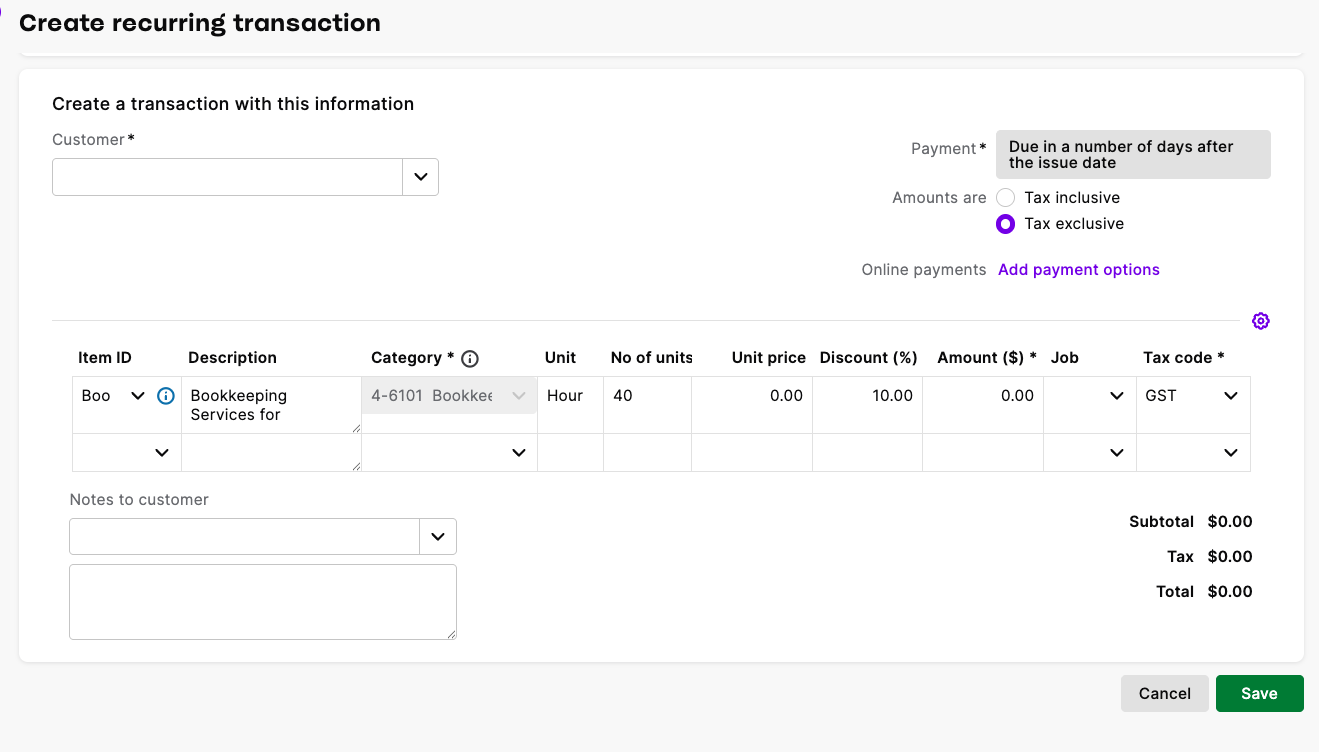This screenshot has width=1319, height=752.
Task: Click the Tax code column header
Action: coord(1184,358)
